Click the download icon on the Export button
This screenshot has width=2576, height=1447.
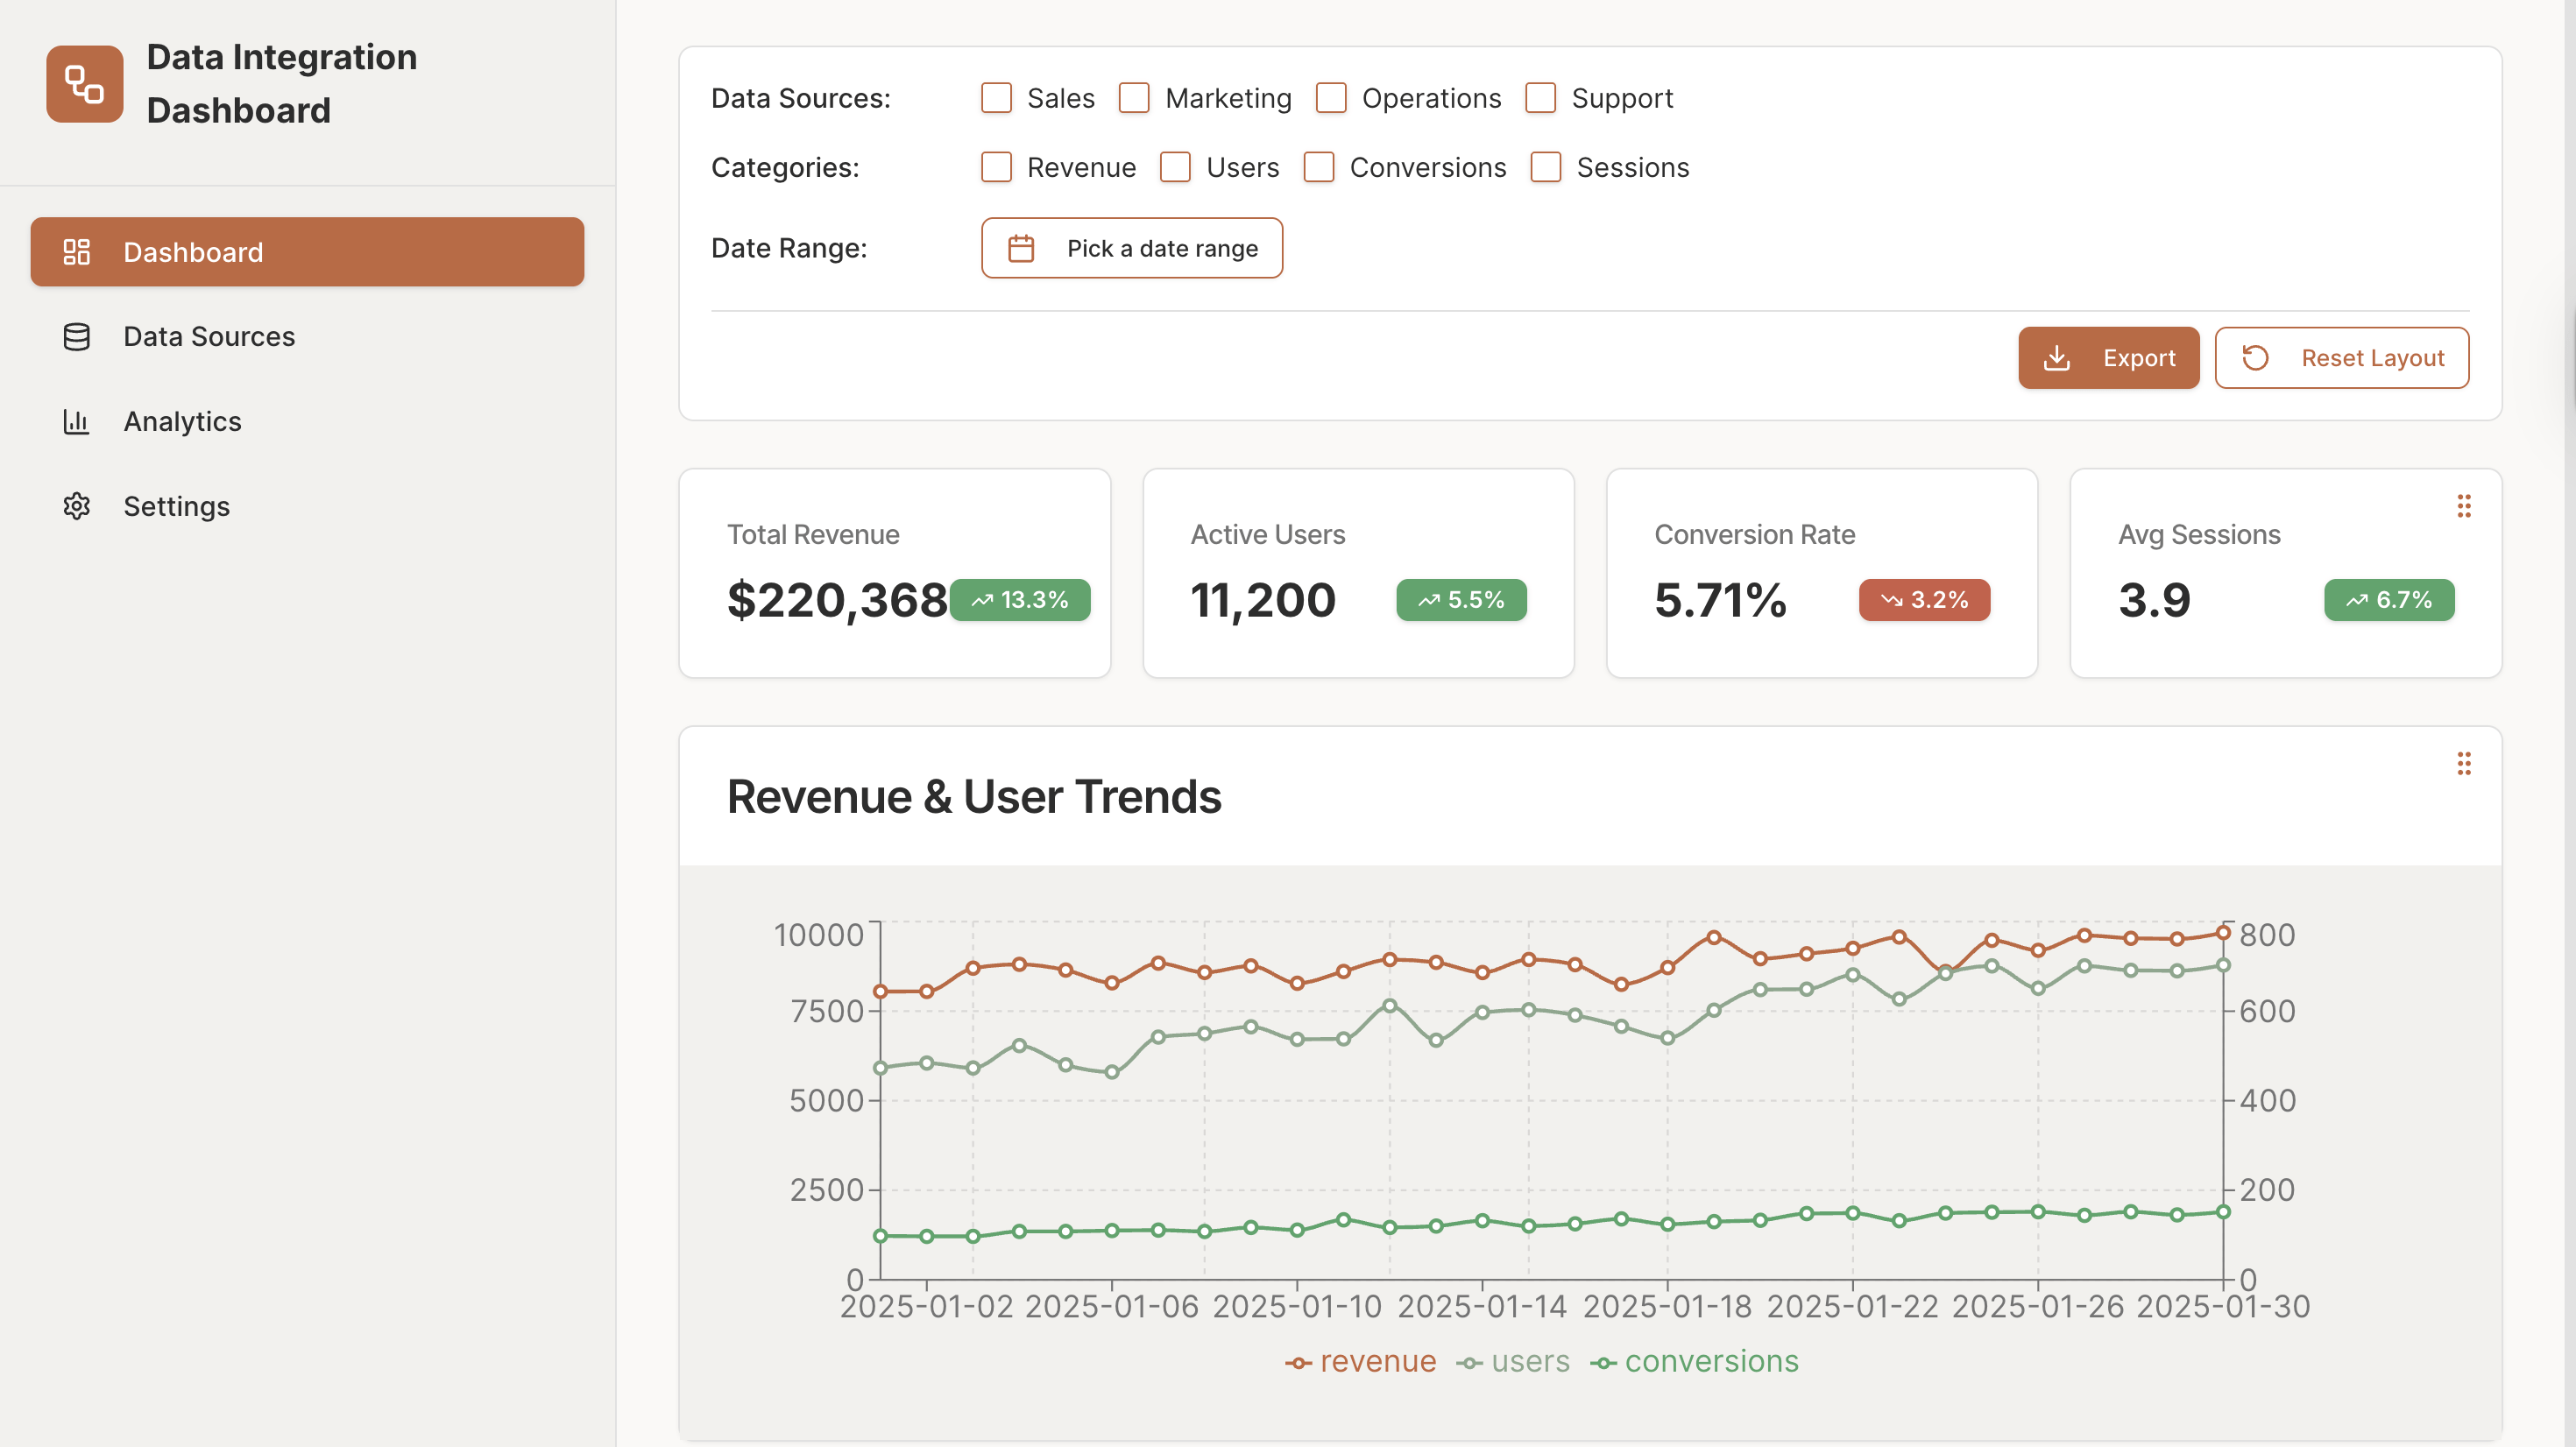pyautogui.click(x=2057, y=357)
